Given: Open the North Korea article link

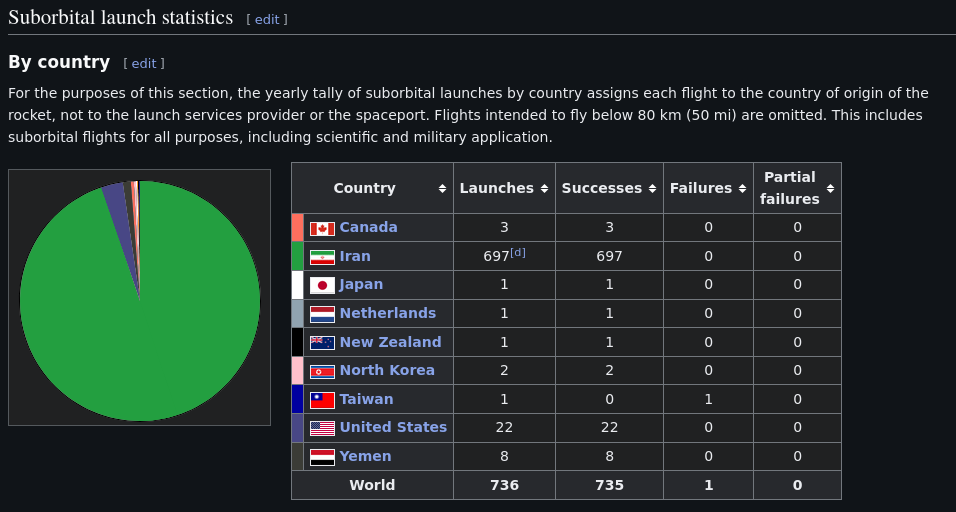Looking at the screenshot, I should (x=387, y=370).
